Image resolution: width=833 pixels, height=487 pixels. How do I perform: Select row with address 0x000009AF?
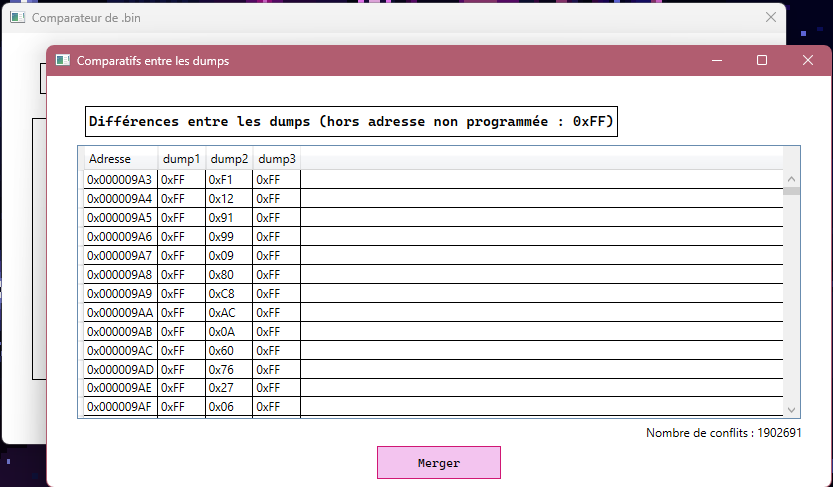433,407
